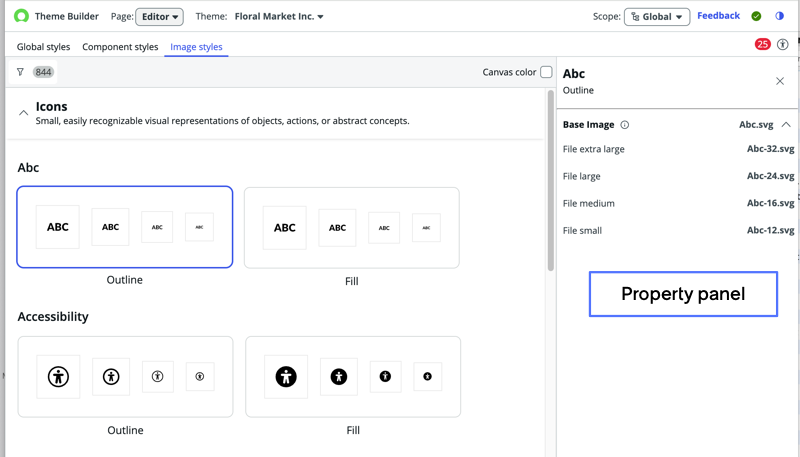This screenshot has height=457, width=800.
Task: Click the Abc-32.svg file value
Action: (x=770, y=149)
